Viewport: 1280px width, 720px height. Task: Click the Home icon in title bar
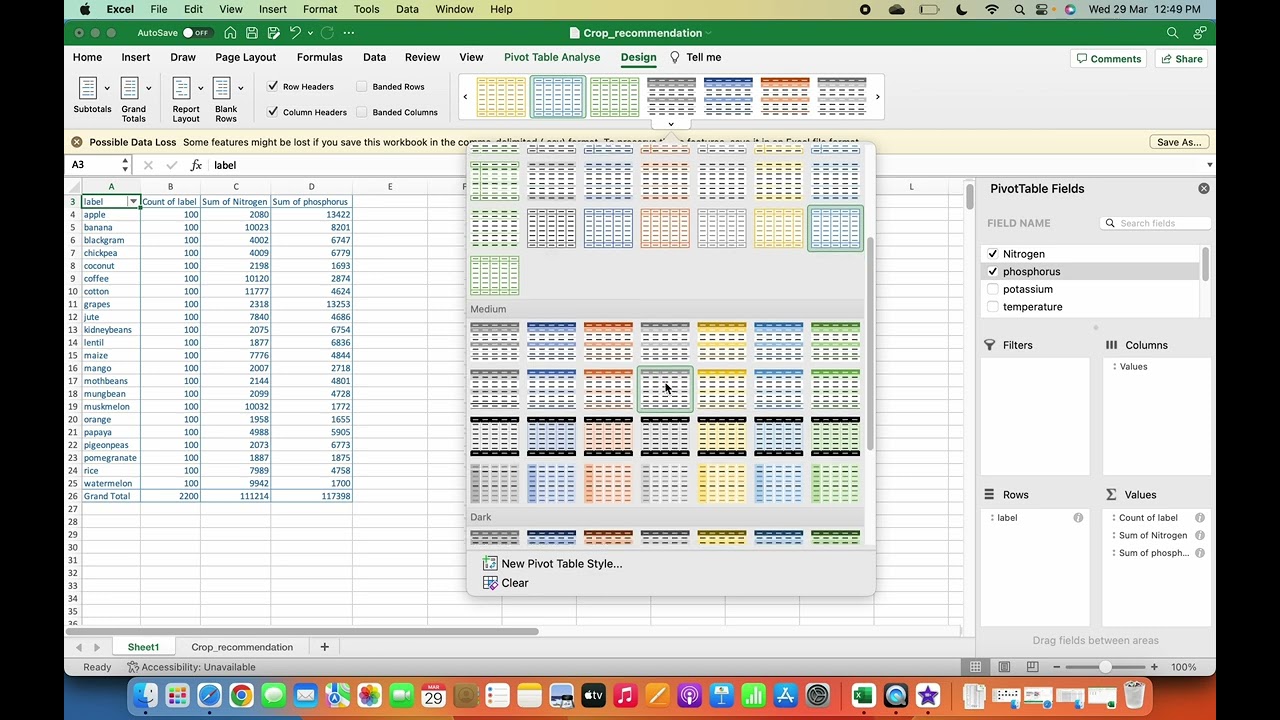[230, 33]
